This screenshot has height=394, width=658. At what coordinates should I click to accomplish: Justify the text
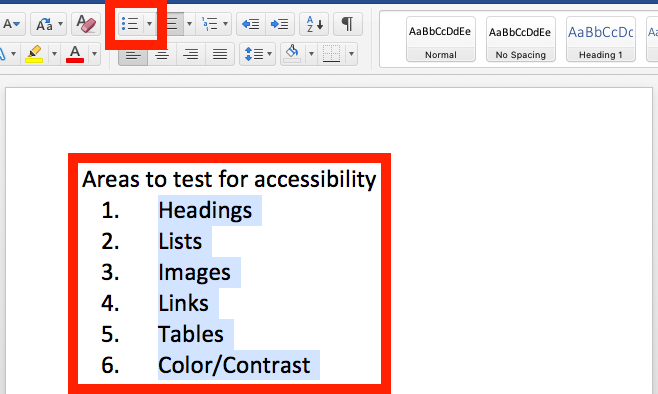point(220,54)
